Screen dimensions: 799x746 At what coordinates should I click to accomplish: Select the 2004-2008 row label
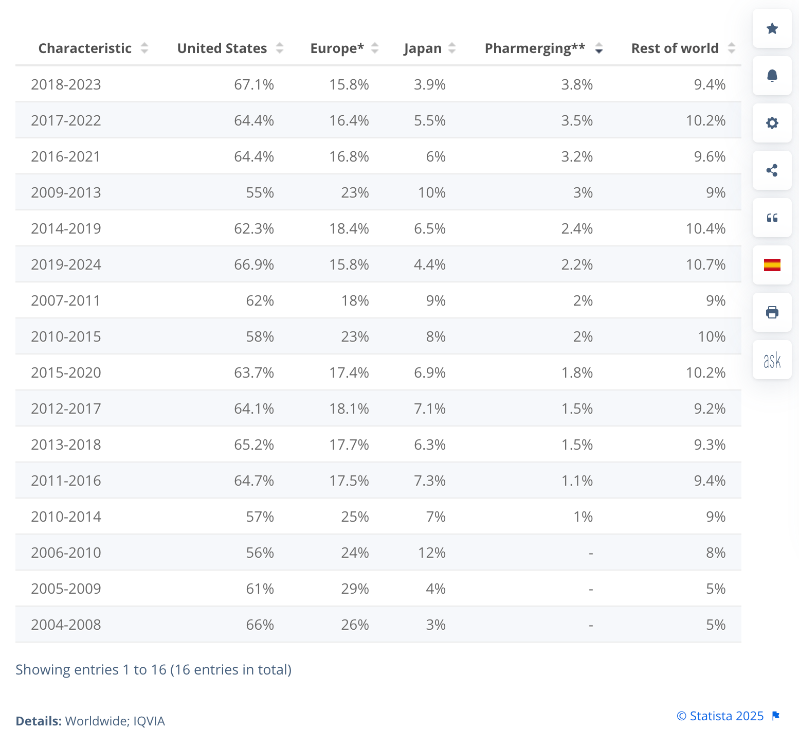pos(66,624)
